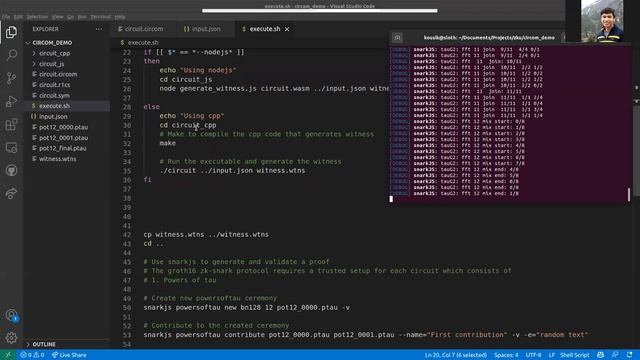Click the Copilot status bar icon
This screenshot has width=640, height=360.
pyautogui.click(x=600, y=355)
